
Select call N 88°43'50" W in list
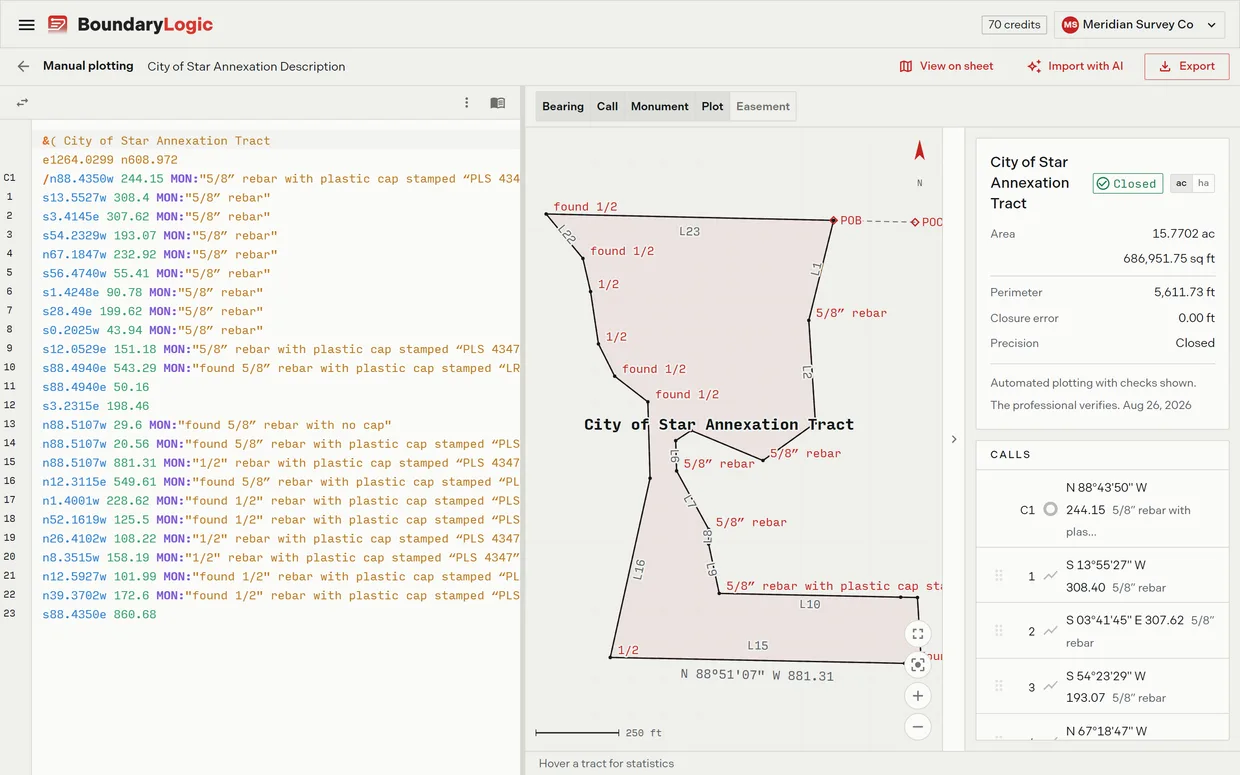coord(1102,509)
